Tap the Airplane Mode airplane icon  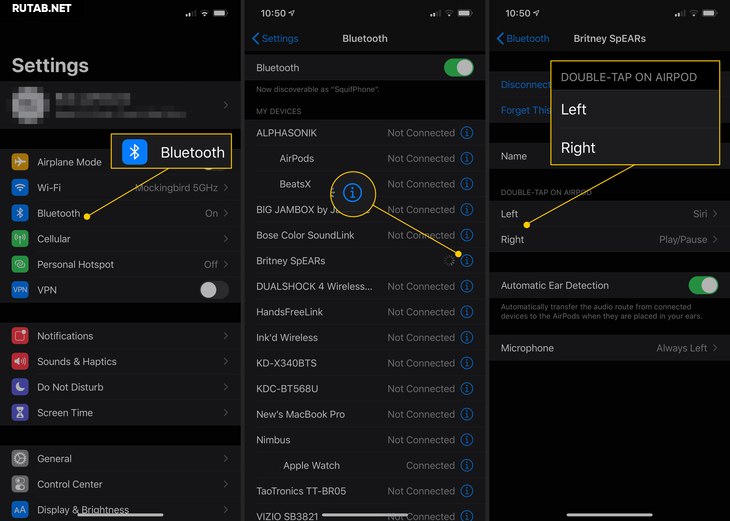tap(20, 162)
